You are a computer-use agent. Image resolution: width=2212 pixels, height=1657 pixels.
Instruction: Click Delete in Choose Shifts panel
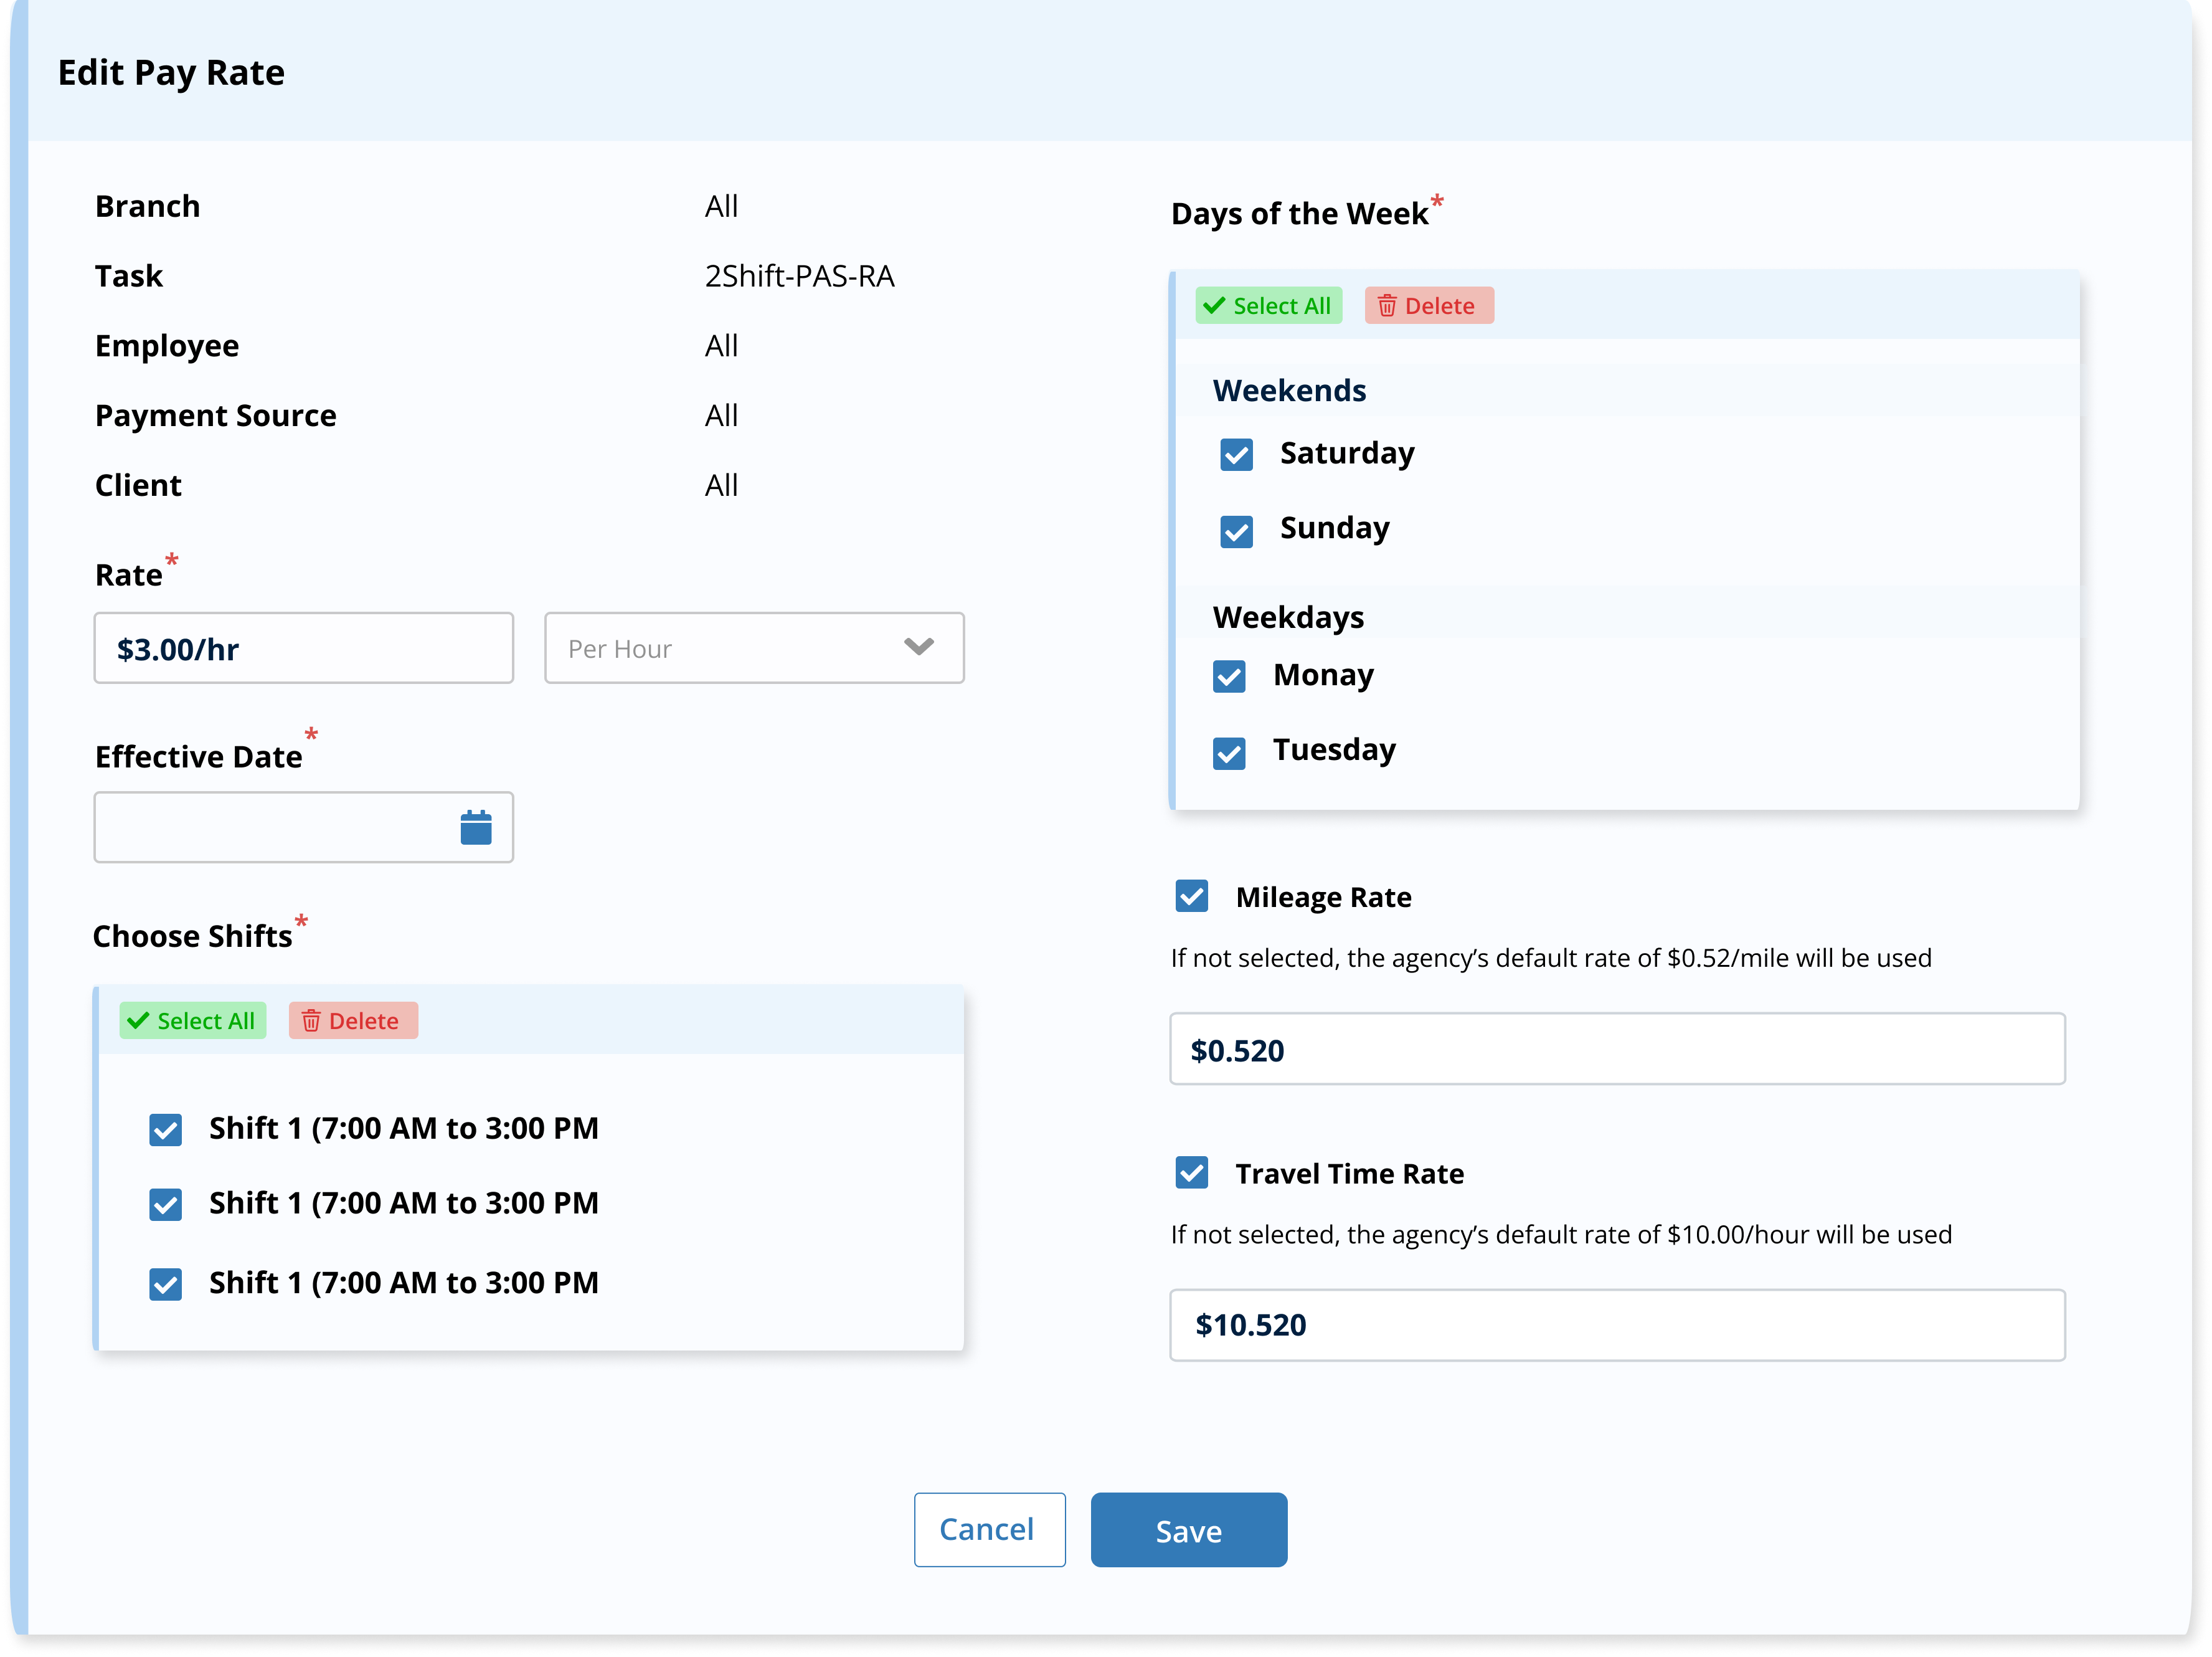click(353, 1020)
